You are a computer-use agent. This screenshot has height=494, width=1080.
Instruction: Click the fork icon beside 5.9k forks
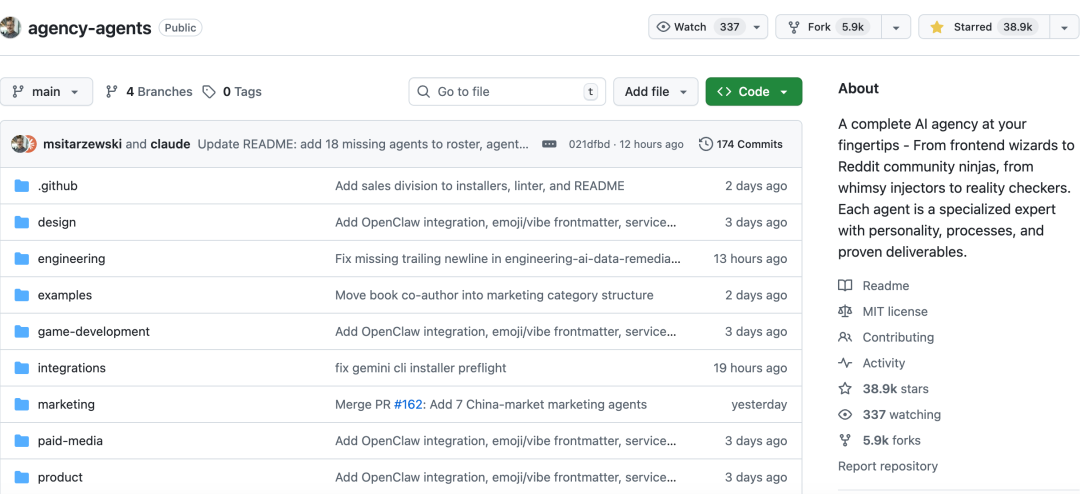click(845, 441)
